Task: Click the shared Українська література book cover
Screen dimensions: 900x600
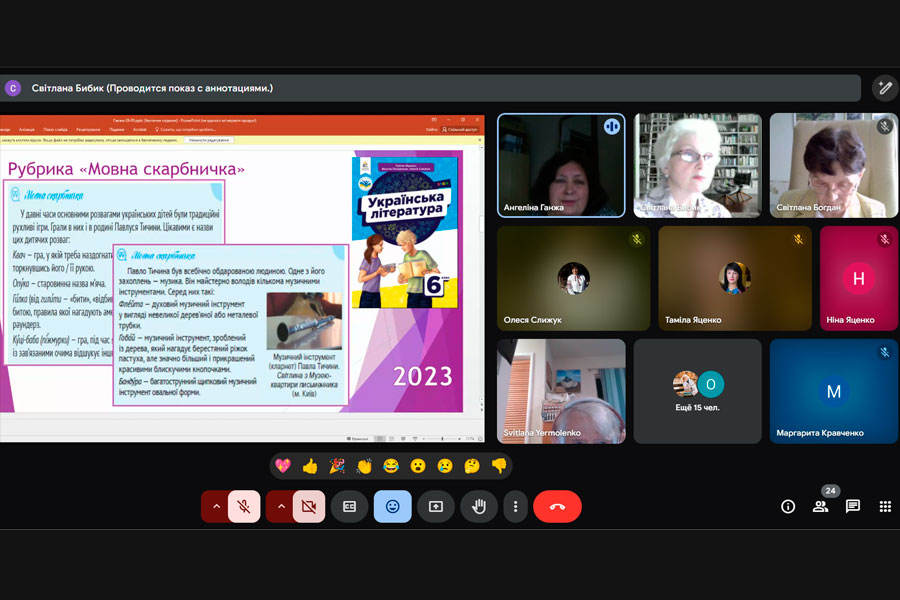Action: click(x=406, y=232)
